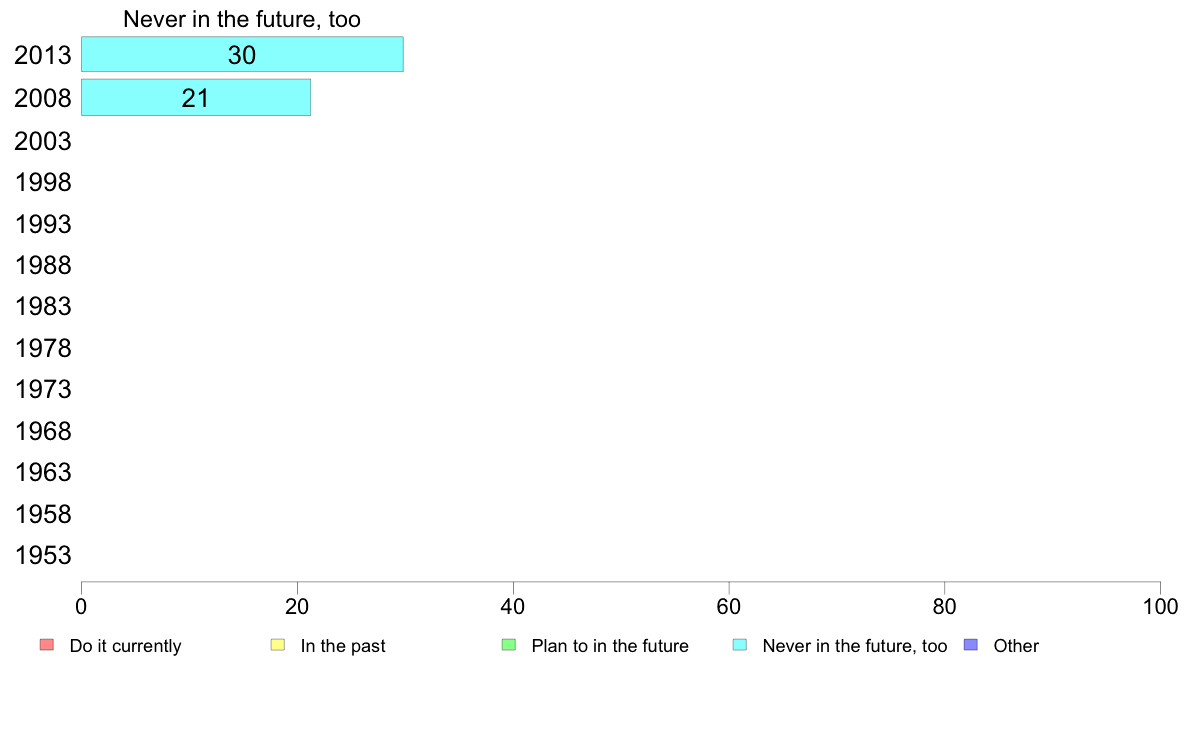This screenshot has height=736, width=1188.
Task: Select the 2013 year label
Action: (x=42, y=55)
